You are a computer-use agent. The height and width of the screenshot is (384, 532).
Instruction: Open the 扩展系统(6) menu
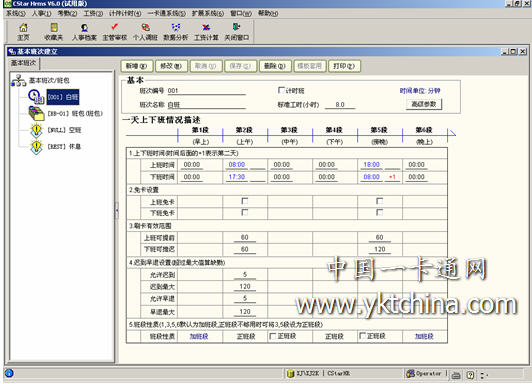208,13
